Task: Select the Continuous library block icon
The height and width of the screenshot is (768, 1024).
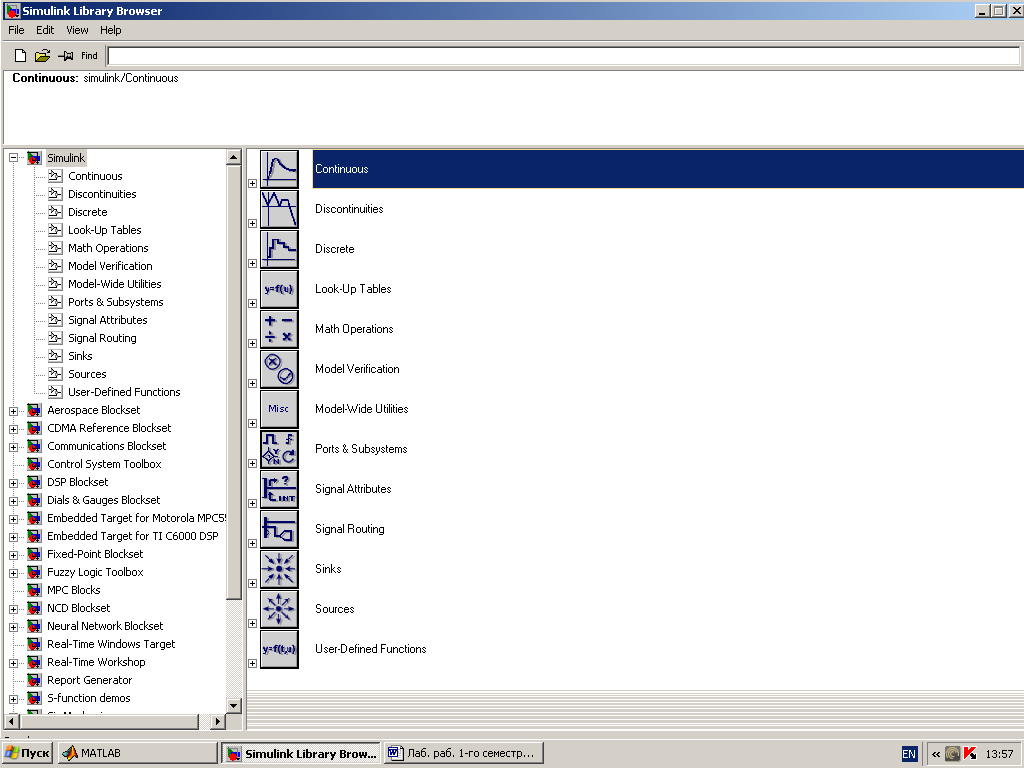Action: [x=280, y=169]
